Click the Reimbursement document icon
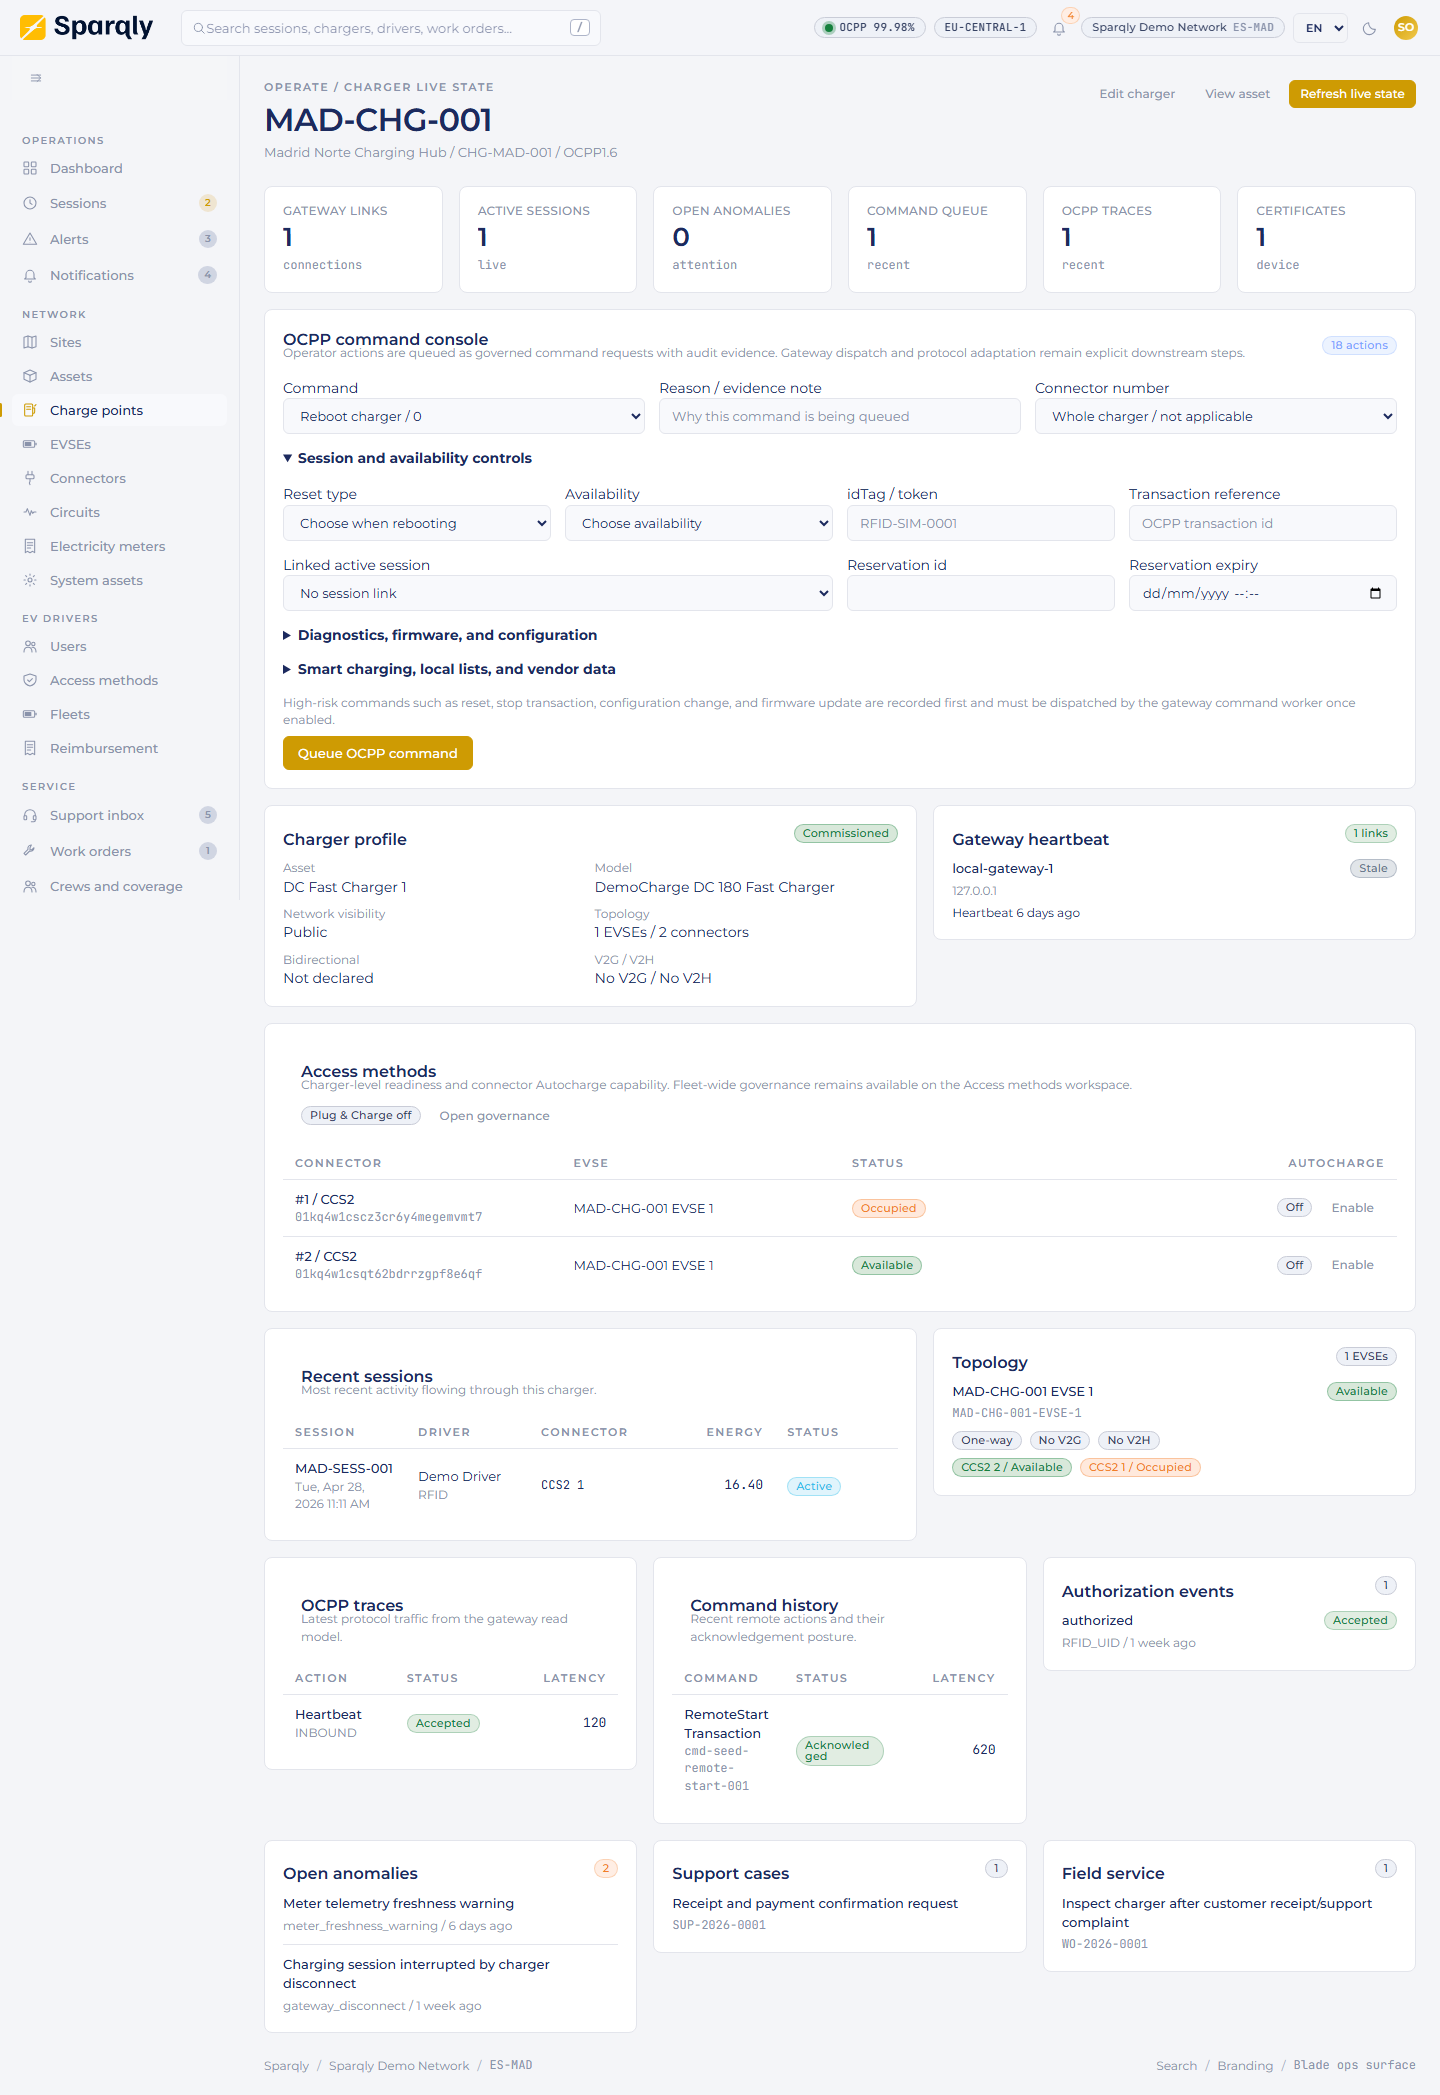This screenshot has width=1440, height=2095. tap(30, 748)
